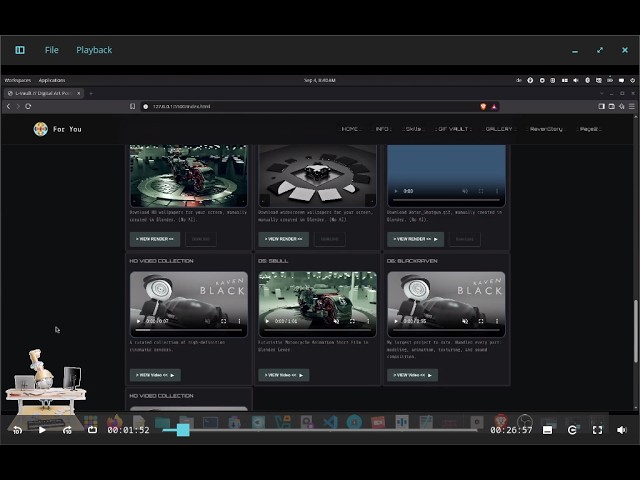Click Download button under Motor_Shotgun card
The width and height of the screenshot is (640, 480).
[x=464, y=239]
